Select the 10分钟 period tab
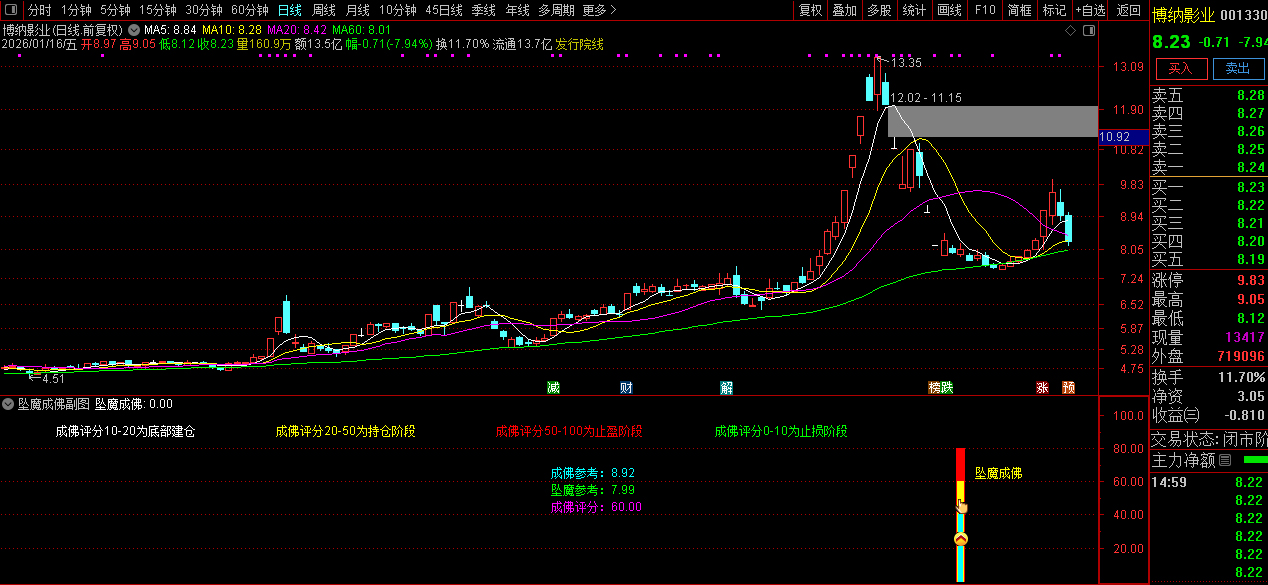This screenshot has height=585, width=1268. coord(398,10)
